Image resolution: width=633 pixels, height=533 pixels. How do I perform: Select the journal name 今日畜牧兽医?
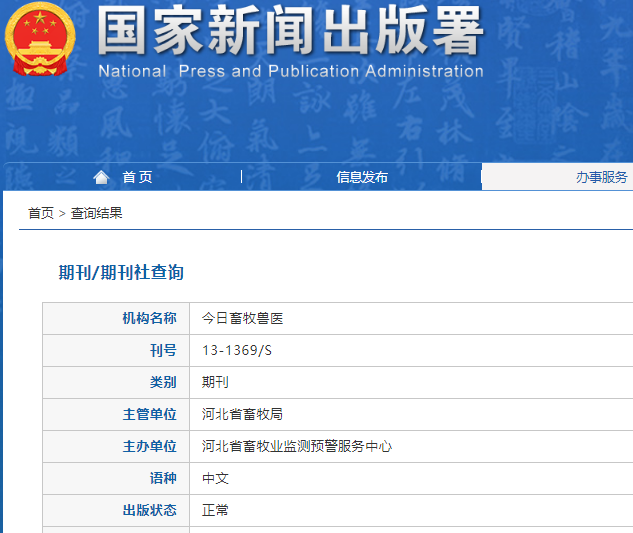tap(243, 318)
